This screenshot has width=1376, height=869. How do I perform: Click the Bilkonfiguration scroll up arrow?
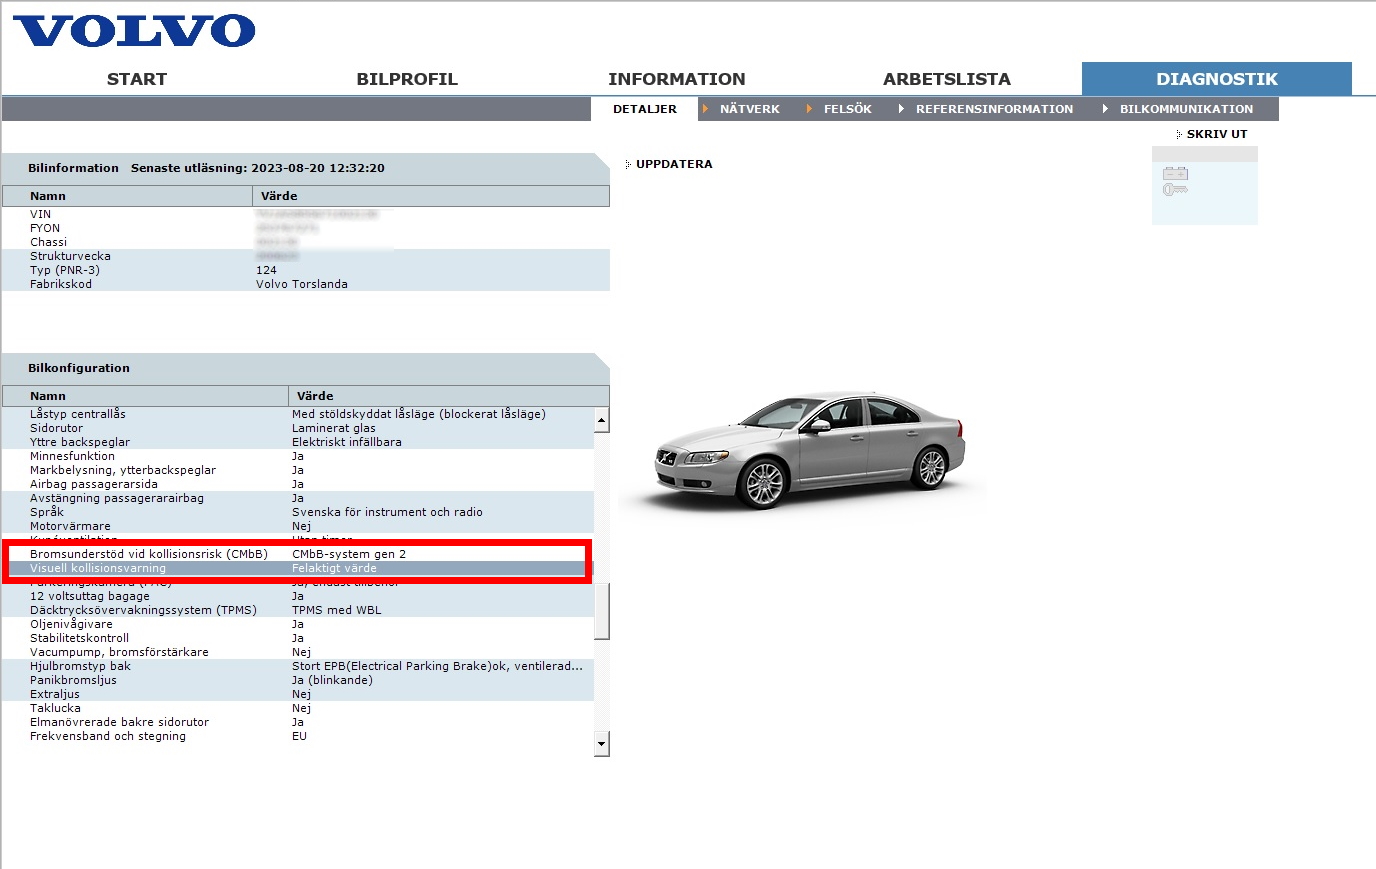click(601, 420)
